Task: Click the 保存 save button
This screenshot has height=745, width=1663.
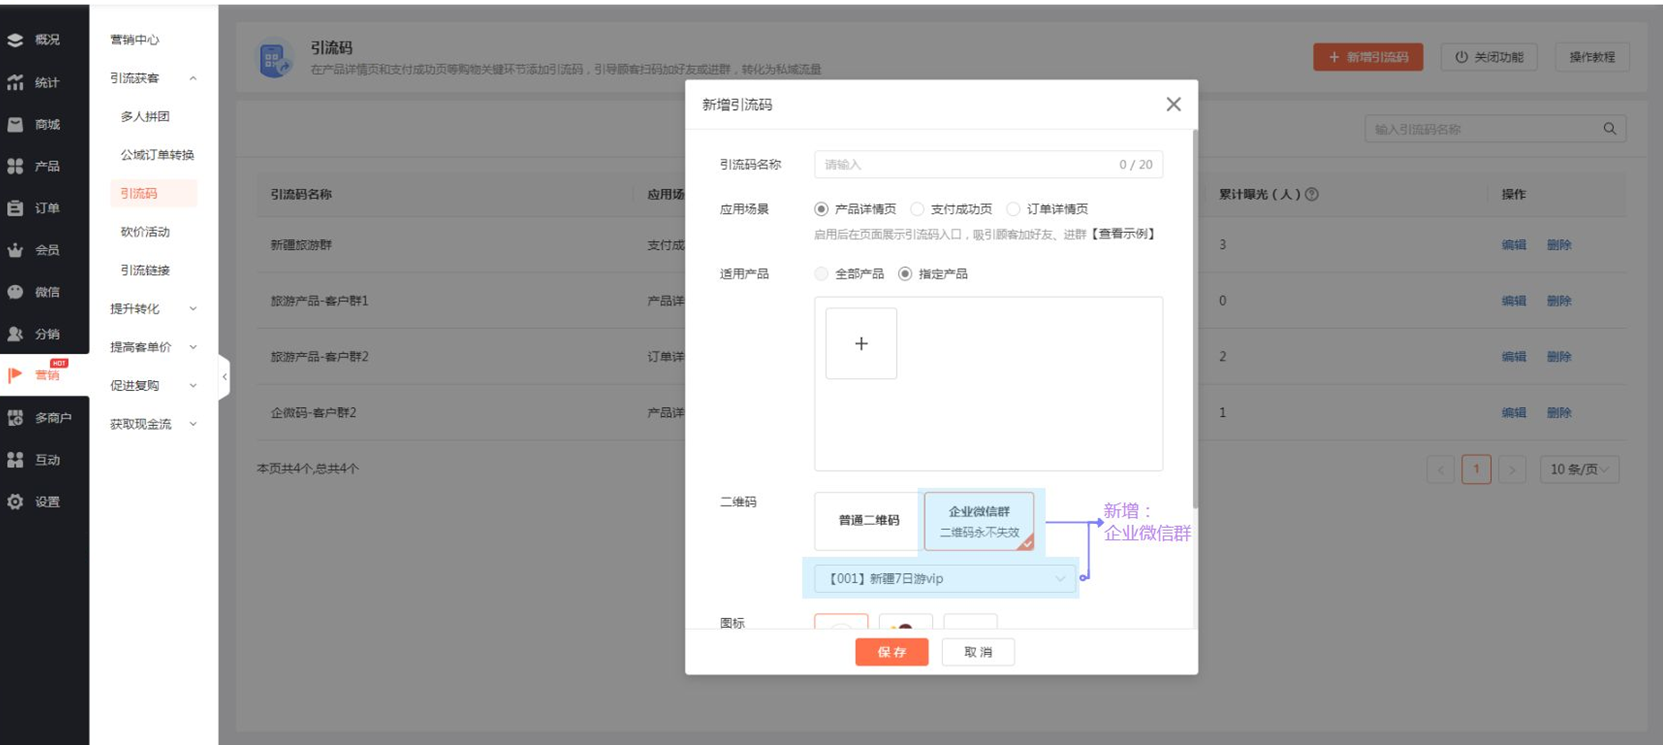Action: (x=891, y=652)
